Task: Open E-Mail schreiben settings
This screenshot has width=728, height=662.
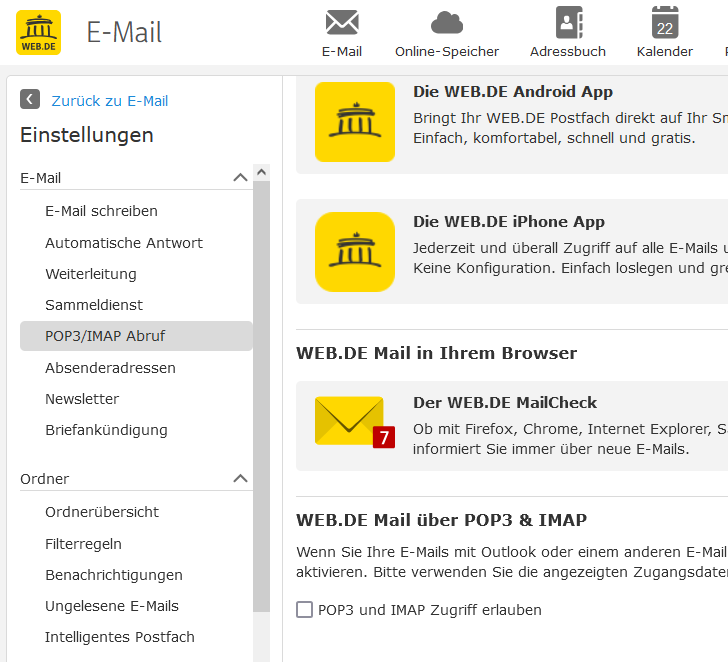Action: [101, 211]
